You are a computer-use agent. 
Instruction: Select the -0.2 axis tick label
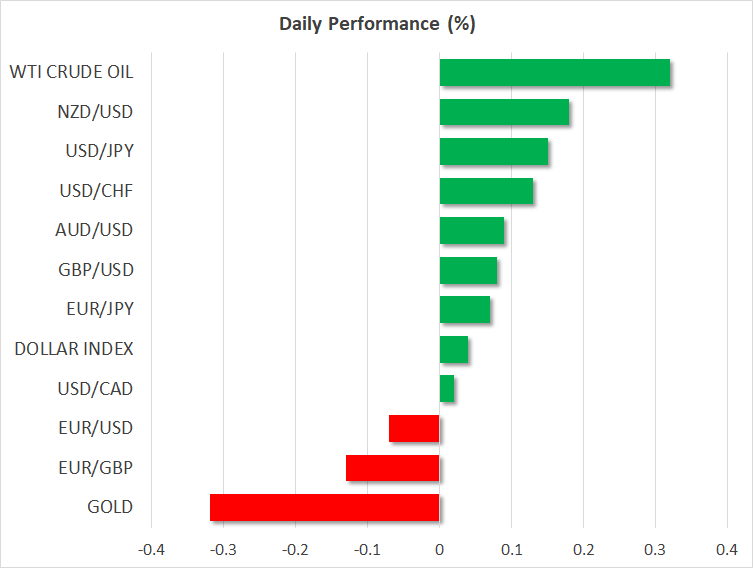pyautogui.click(x=294, y=550)
